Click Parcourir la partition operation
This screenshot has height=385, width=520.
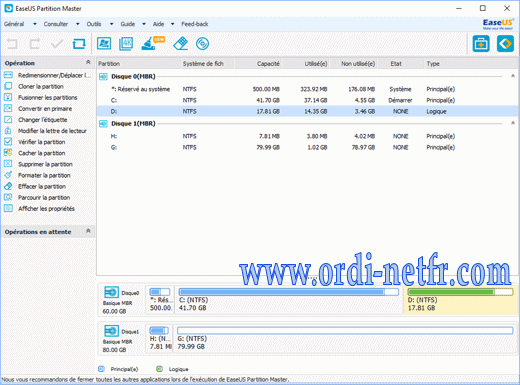pos(37,197)
